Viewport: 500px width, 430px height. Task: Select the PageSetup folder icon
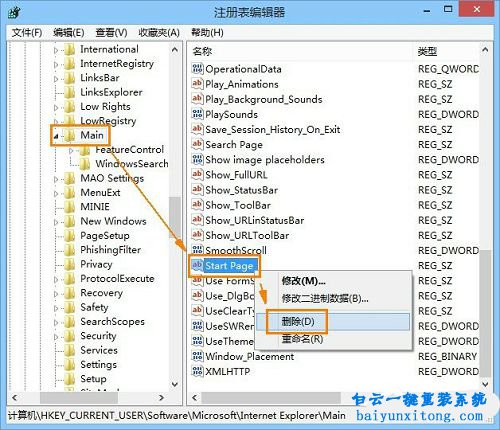pos(70,235)
